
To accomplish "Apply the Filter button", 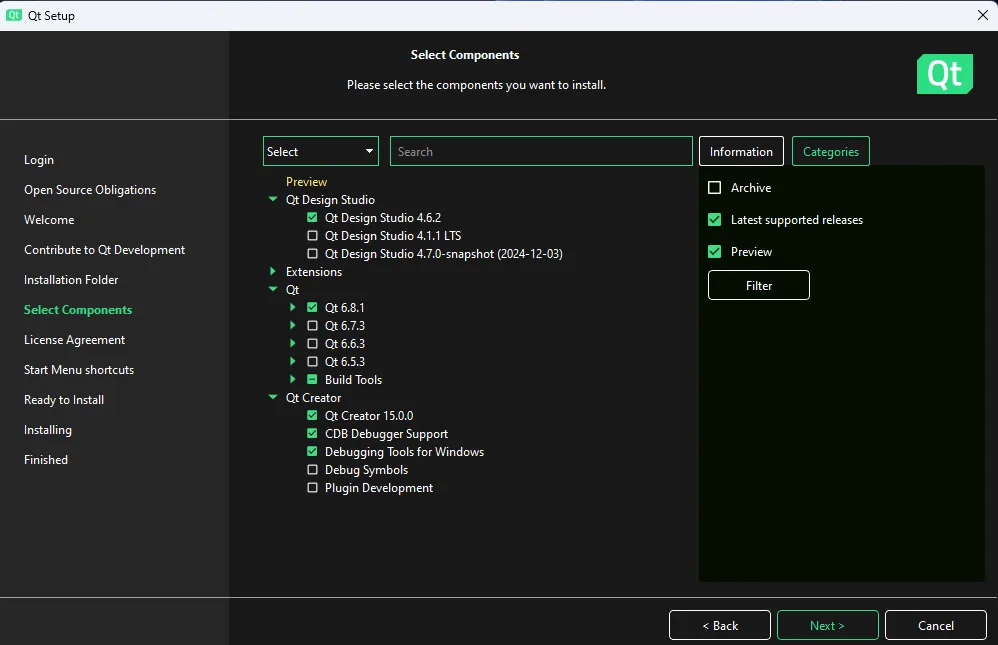I will coord(759,285).
